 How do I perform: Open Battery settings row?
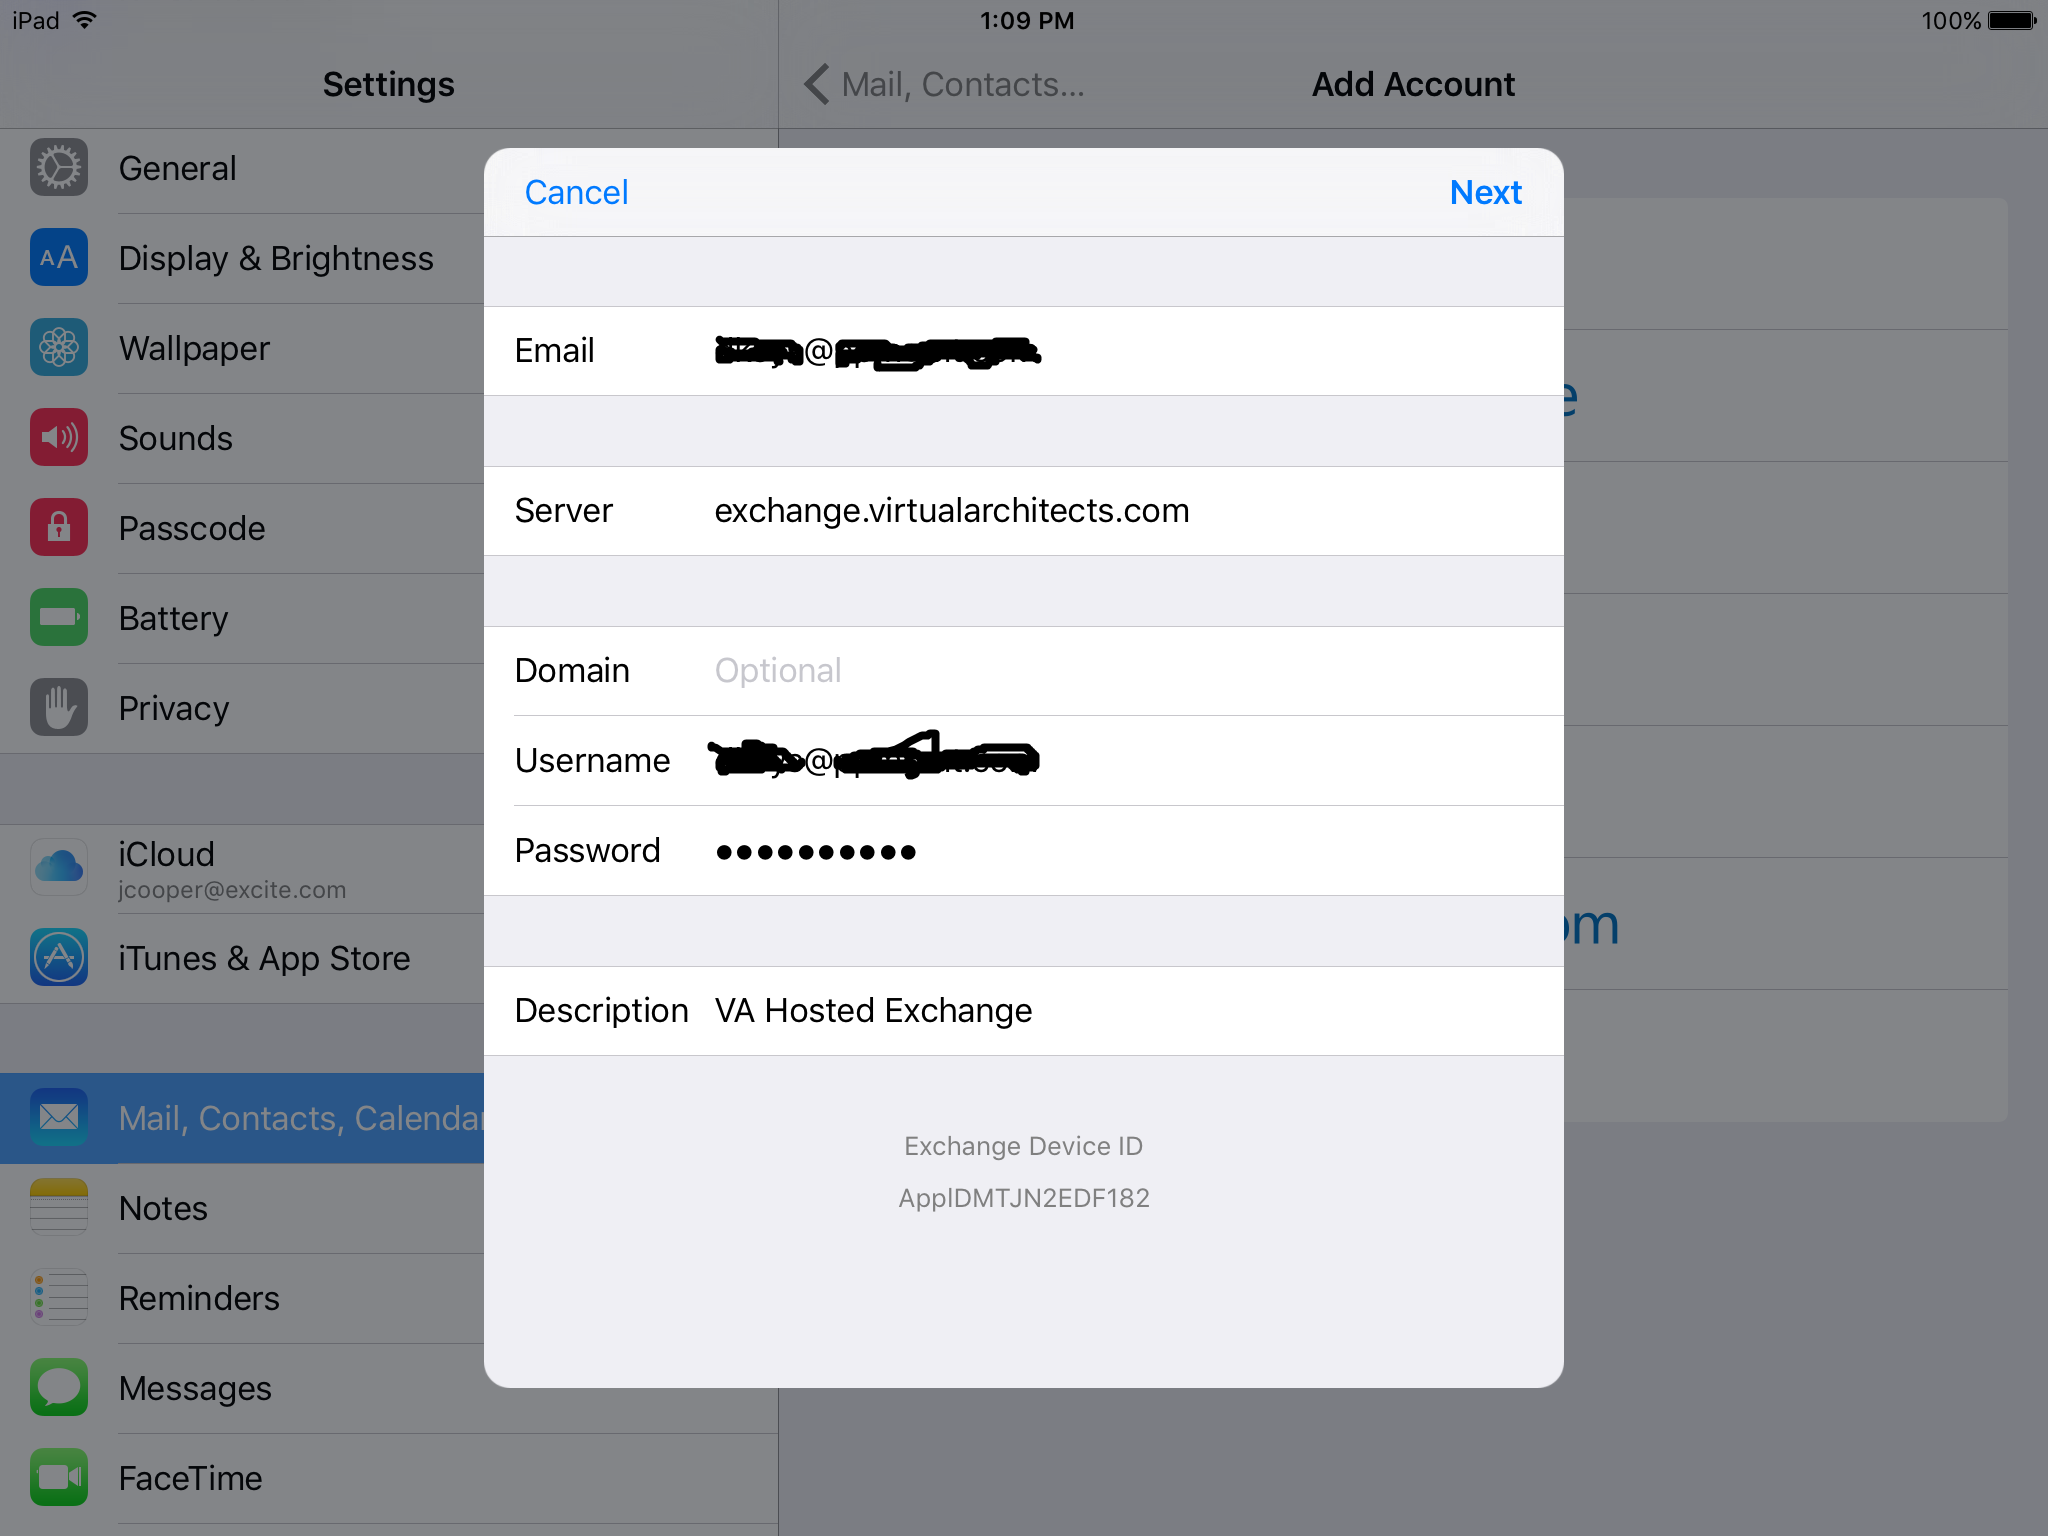[242, 618]
